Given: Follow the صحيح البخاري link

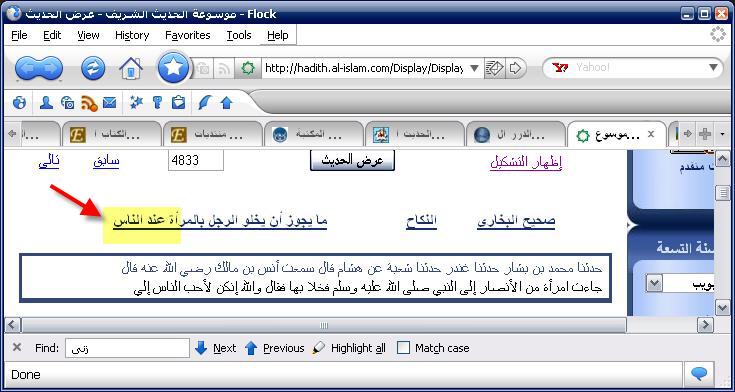Looking at the screenshot, I should click(x=516, y=221).
